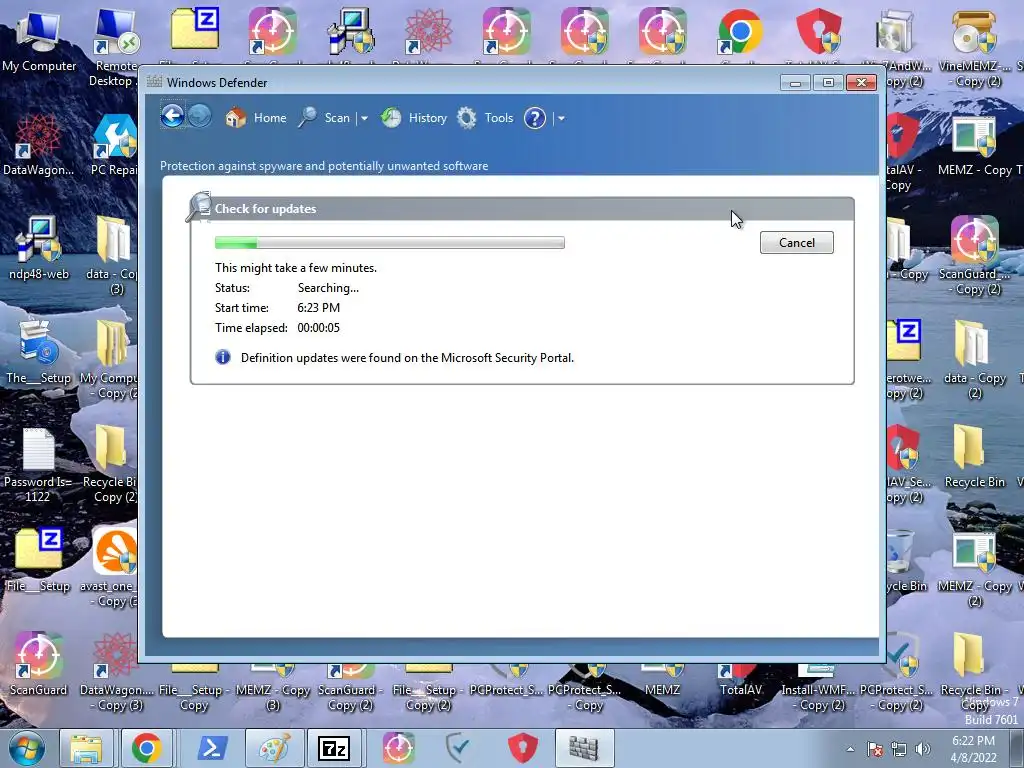Click the info icon beside definition updates message
The image size is (1024, 768).
[223, 357]
